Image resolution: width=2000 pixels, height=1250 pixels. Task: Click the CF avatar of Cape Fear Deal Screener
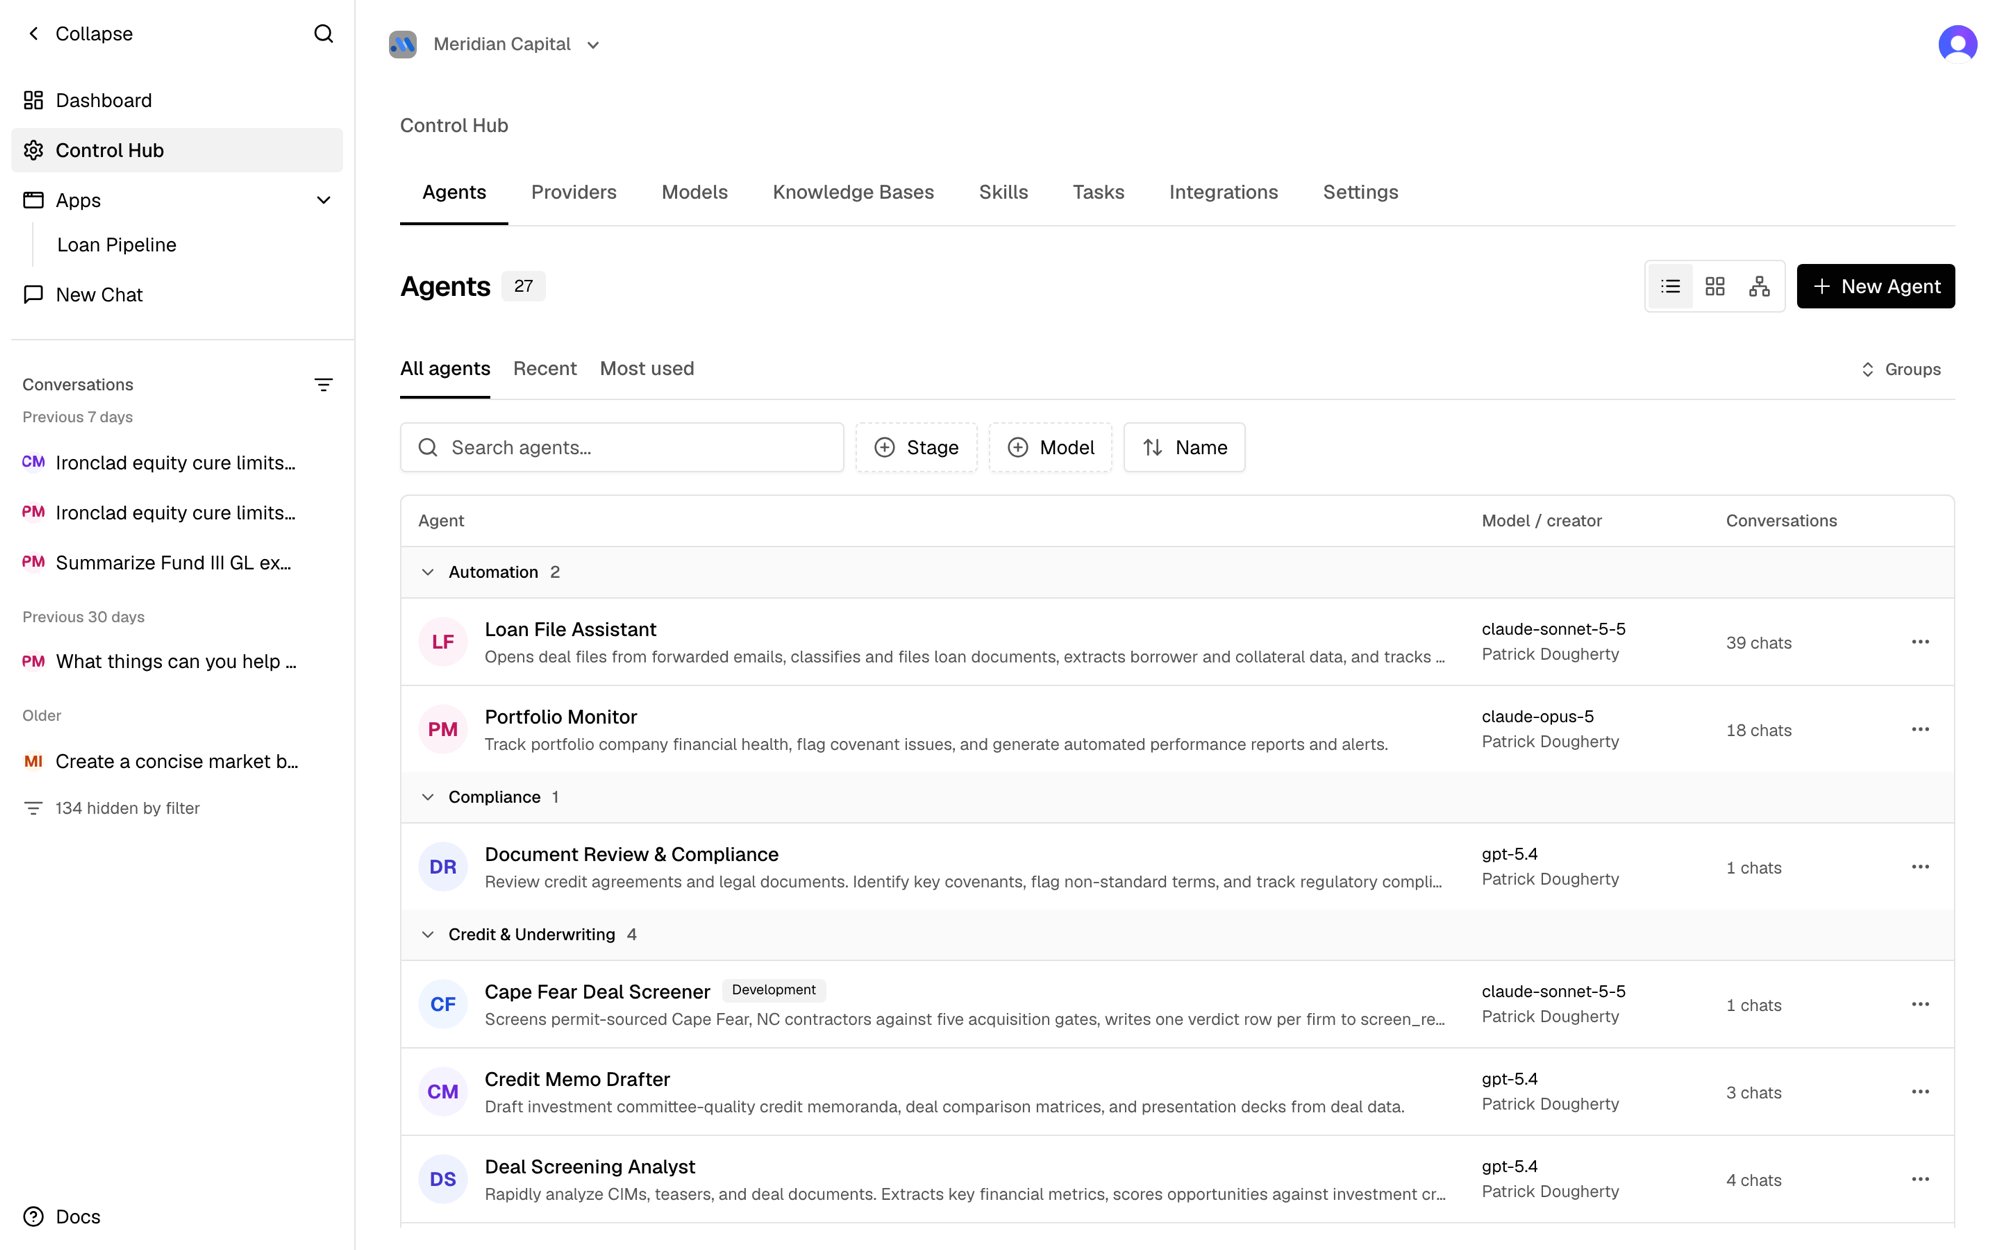(x=443, y=1005)
